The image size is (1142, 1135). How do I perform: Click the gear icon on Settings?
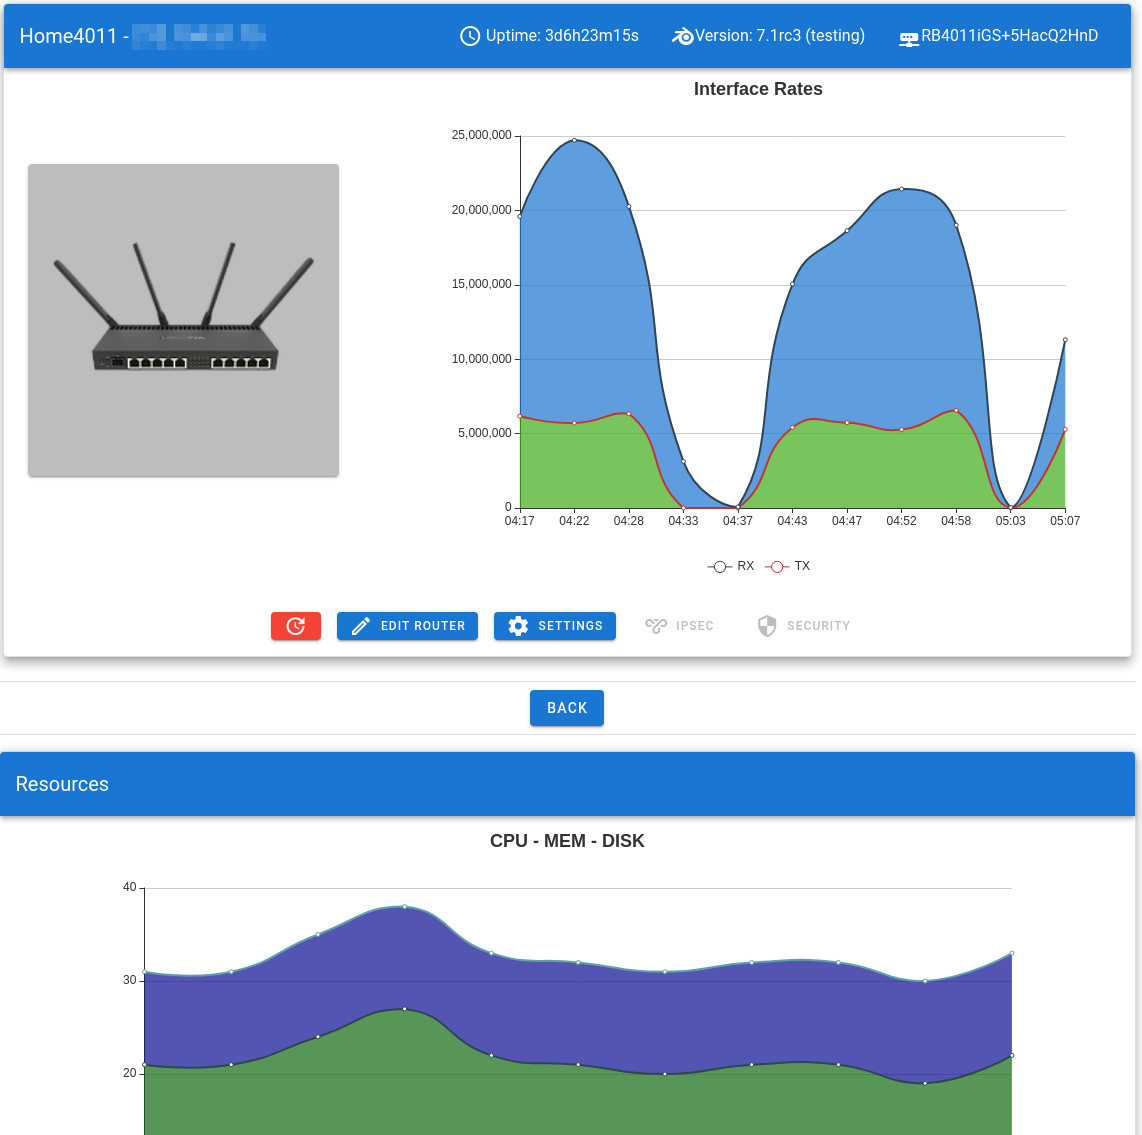[518, 626]
